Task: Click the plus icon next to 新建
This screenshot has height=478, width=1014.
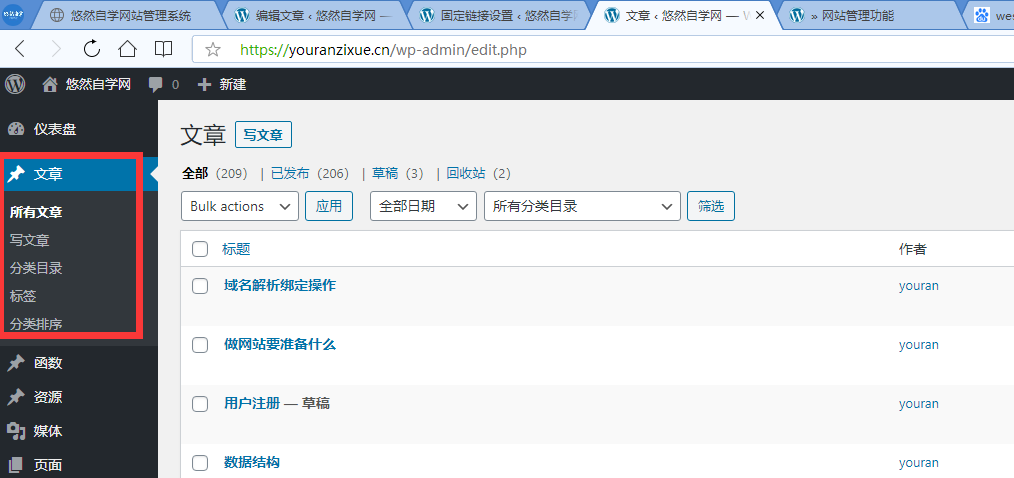Action: tap(204, 84)
